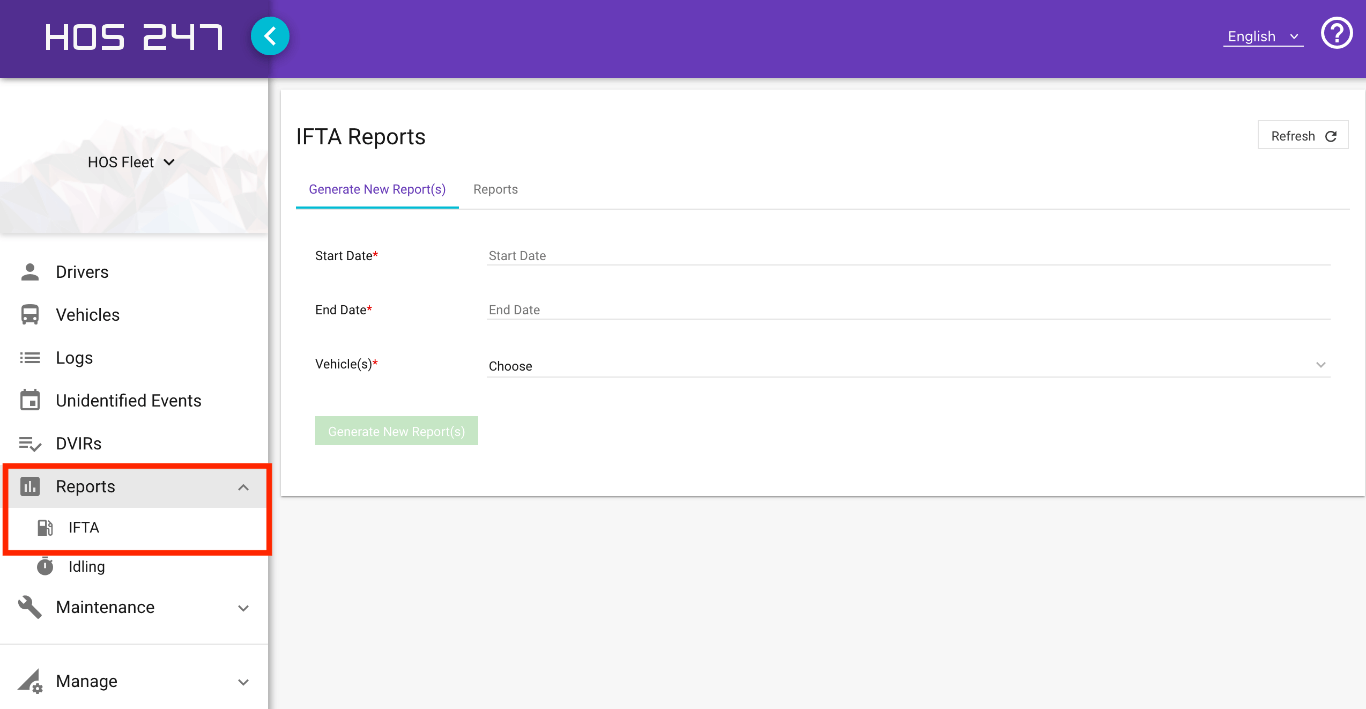Click the Drivers person icon

tap(30, 272)
